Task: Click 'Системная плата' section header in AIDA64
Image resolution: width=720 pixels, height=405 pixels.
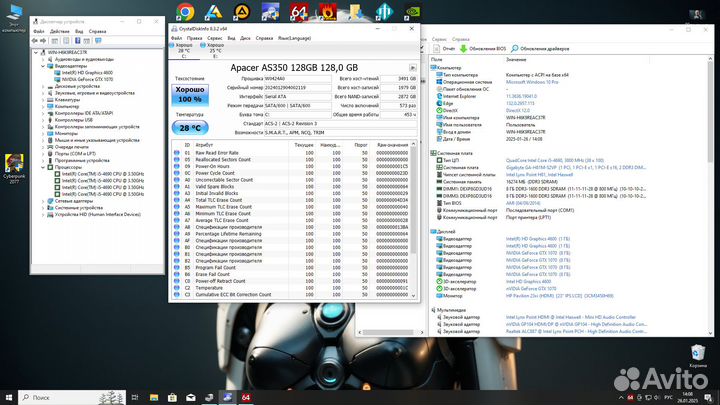Action: (455, 153)
